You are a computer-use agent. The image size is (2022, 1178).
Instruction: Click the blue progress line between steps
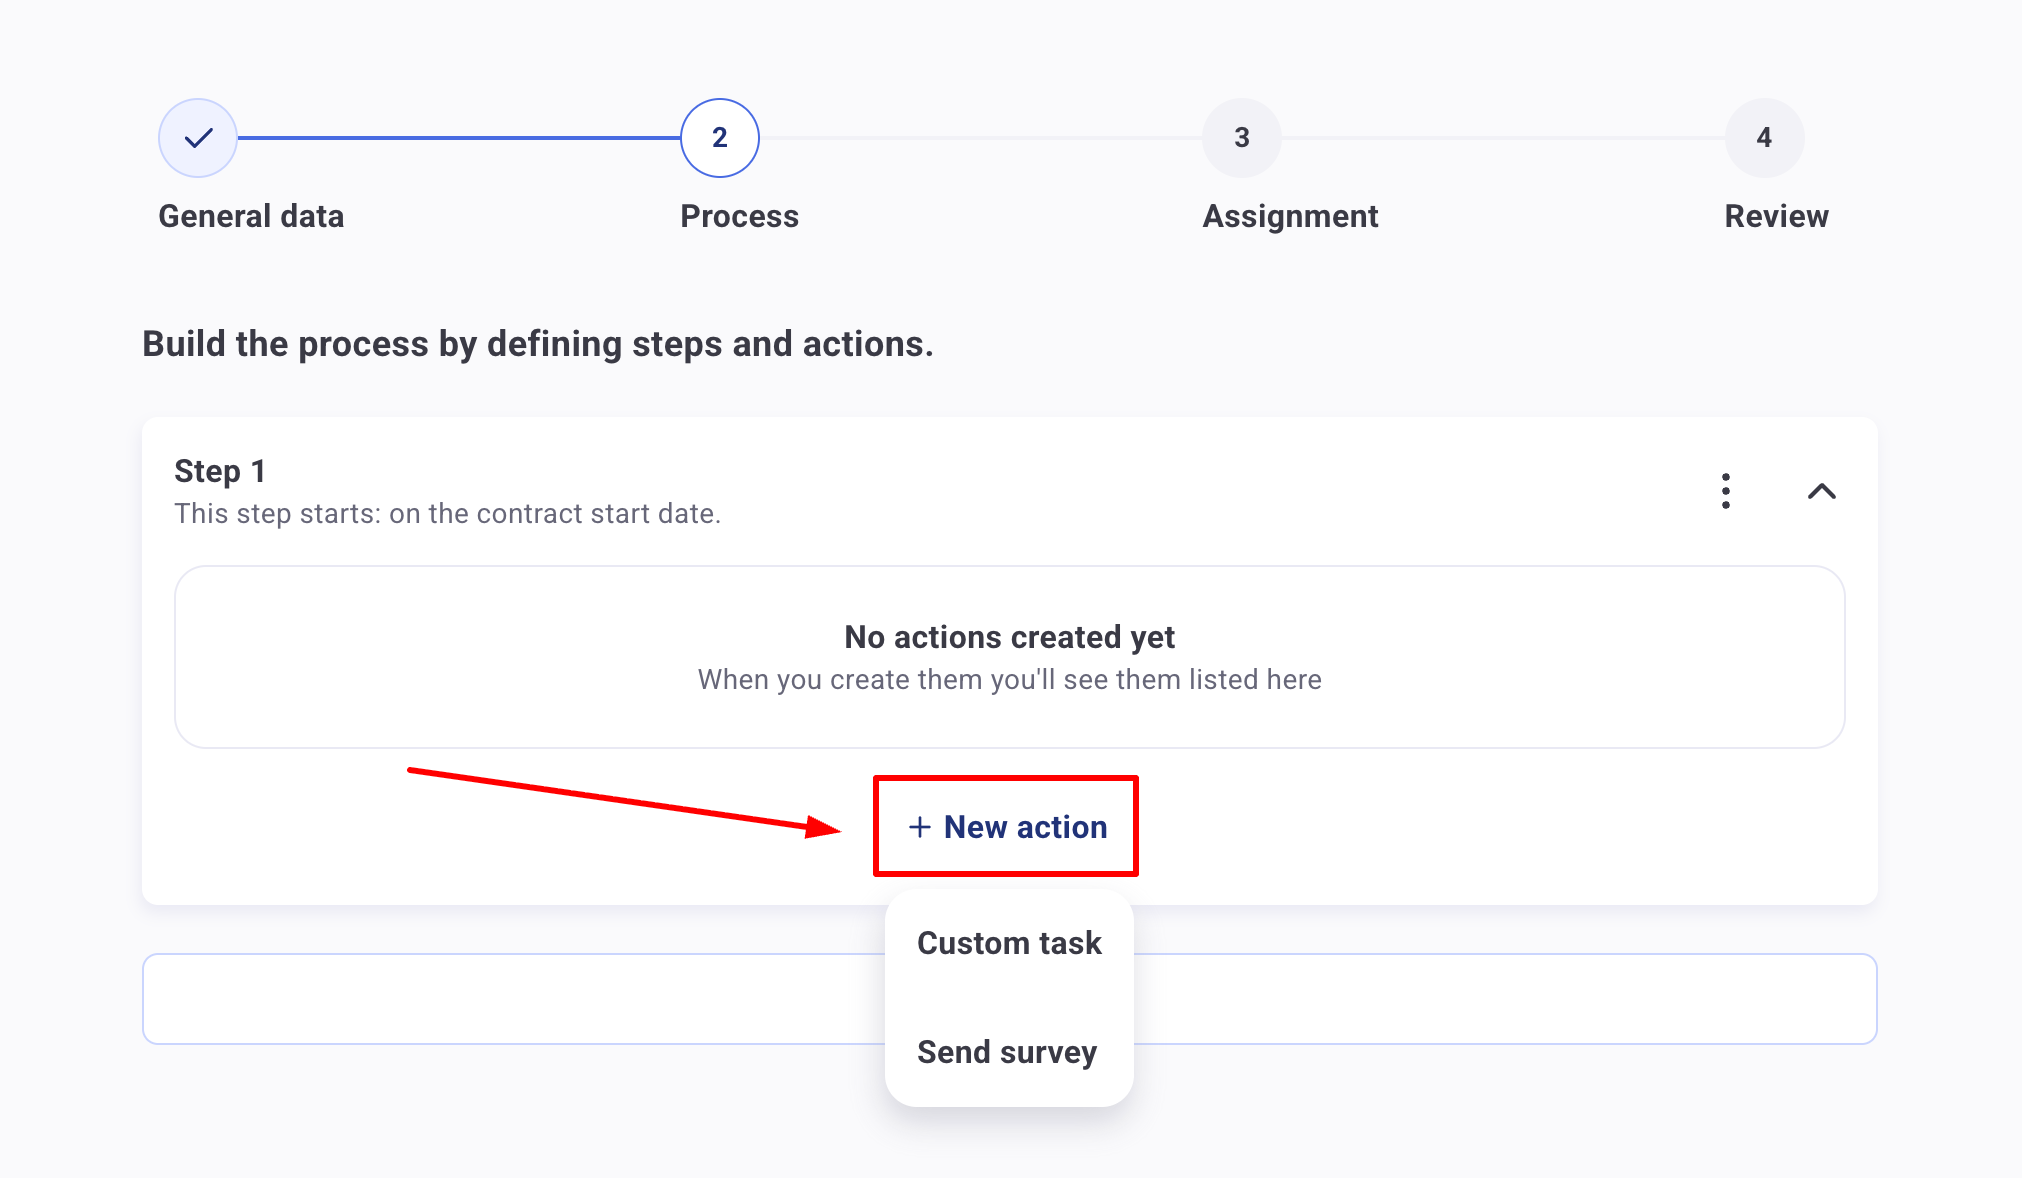460,138
